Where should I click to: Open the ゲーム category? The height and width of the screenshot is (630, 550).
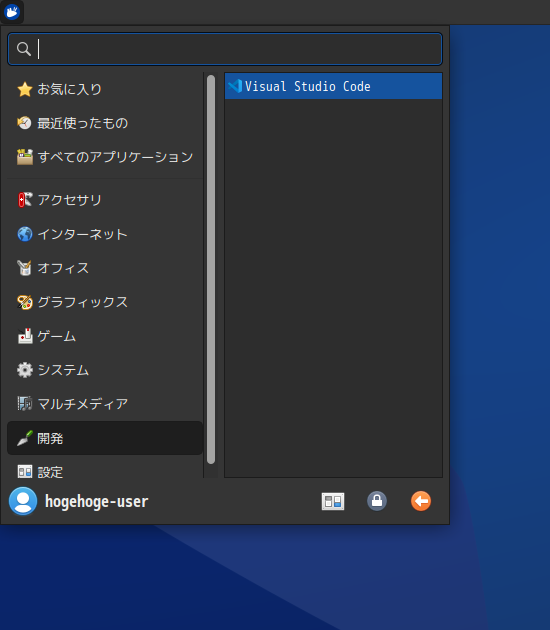click(105, 336)
